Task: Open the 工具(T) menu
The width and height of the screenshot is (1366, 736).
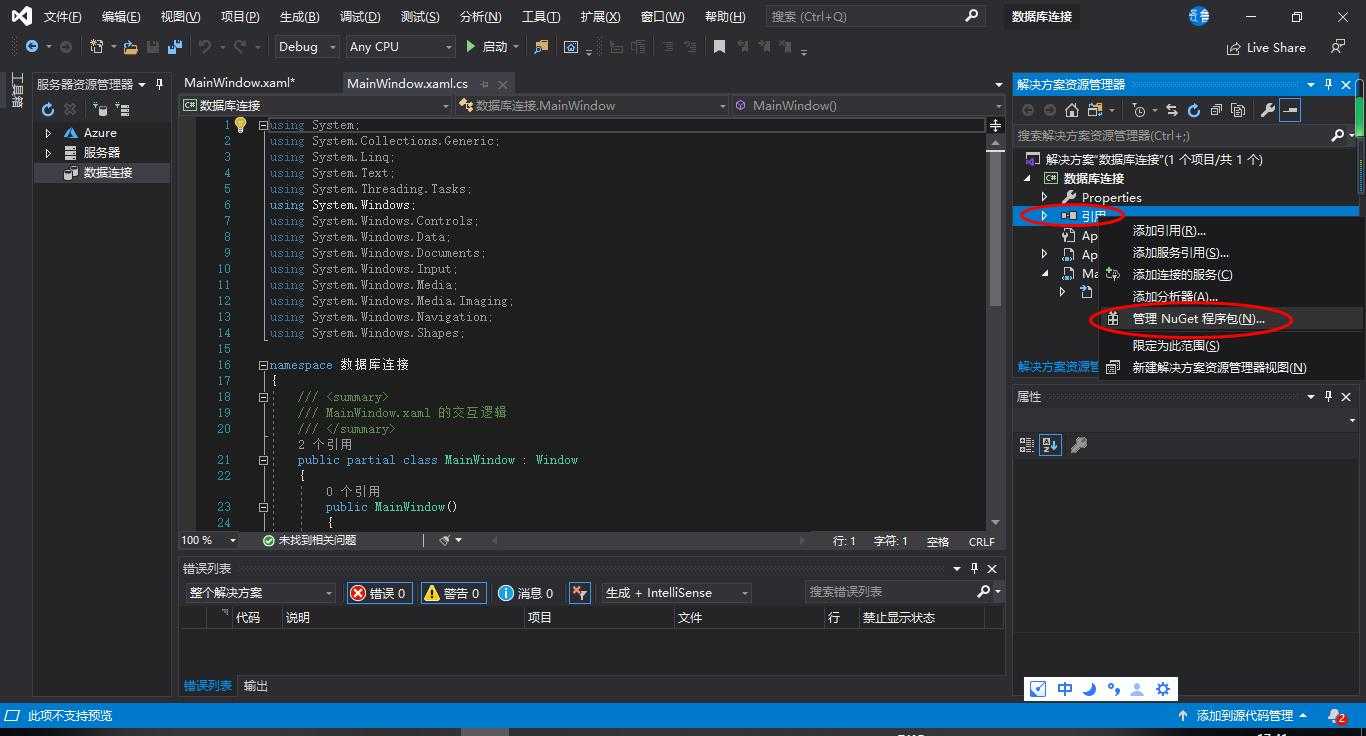Action: [x=541, y=17]
